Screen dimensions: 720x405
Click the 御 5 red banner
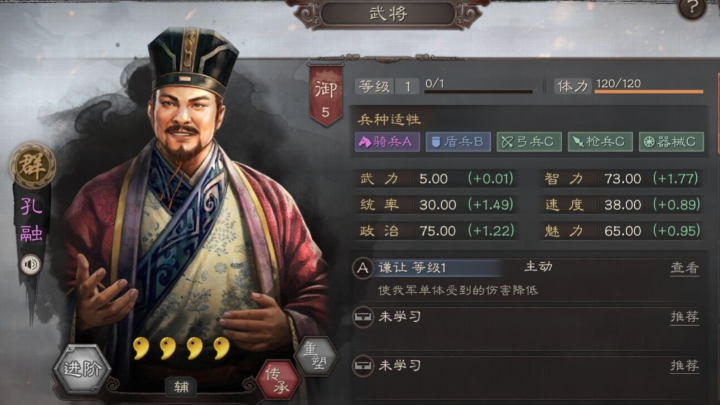326,95
